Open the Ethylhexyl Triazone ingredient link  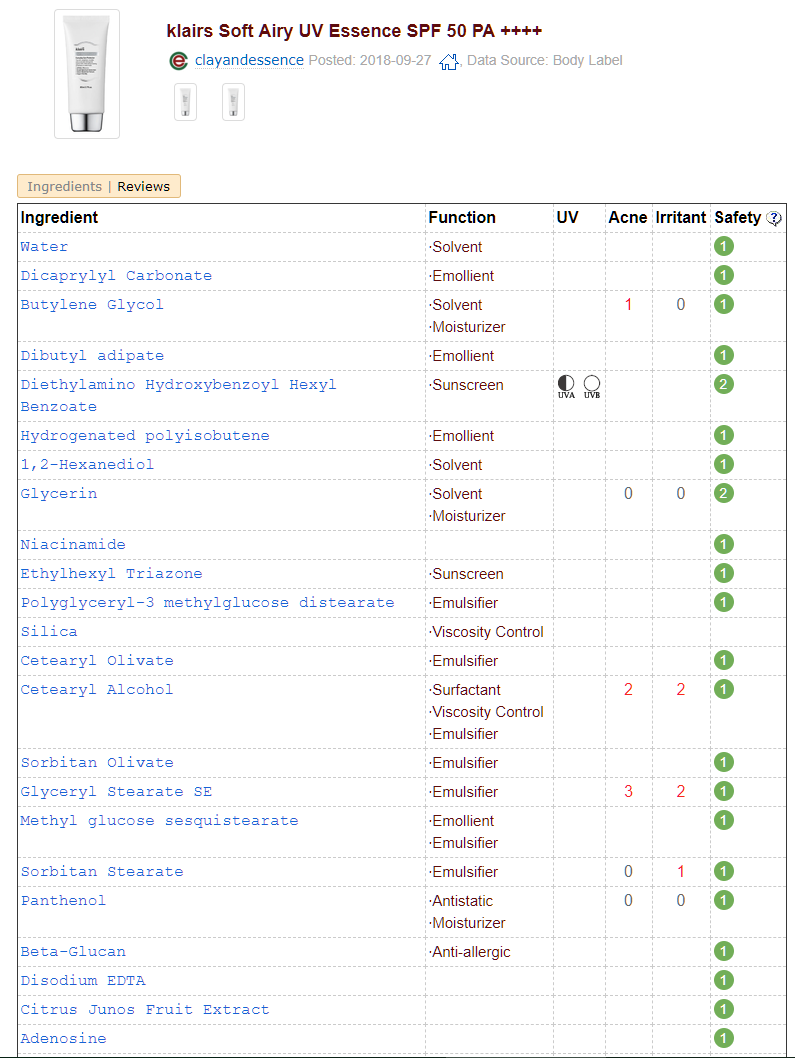[x=111, y=574]
